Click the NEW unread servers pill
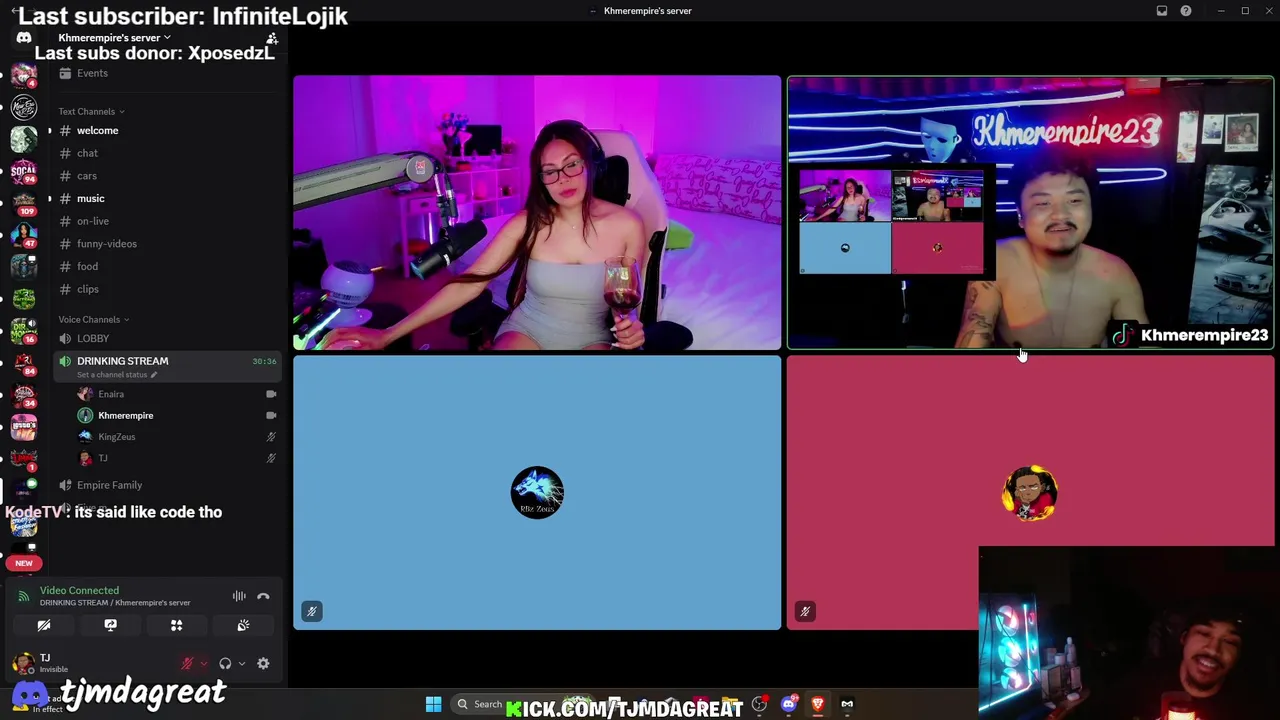 tap(24, 563)
